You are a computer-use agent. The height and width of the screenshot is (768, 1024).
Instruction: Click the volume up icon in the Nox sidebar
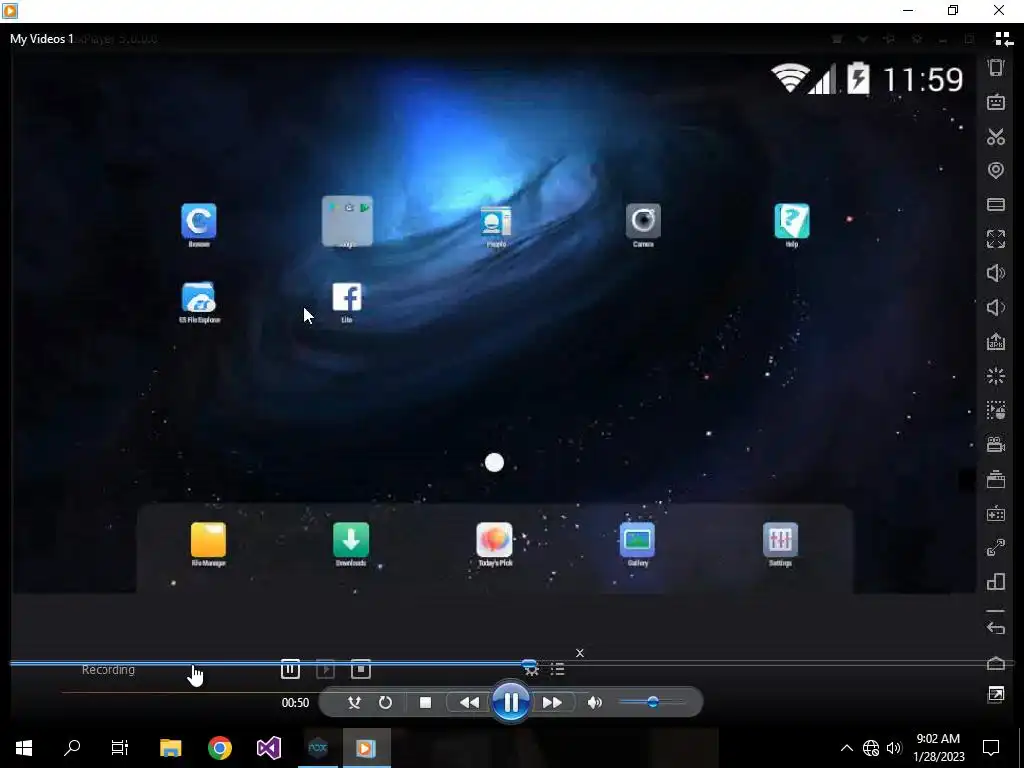click(995, 273)
